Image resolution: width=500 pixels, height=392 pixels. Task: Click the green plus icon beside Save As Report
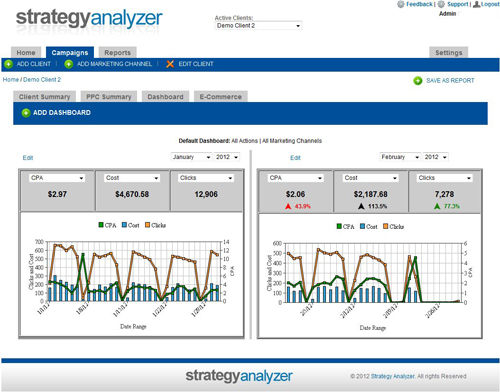pyautogui.click(x=418, y=81)
